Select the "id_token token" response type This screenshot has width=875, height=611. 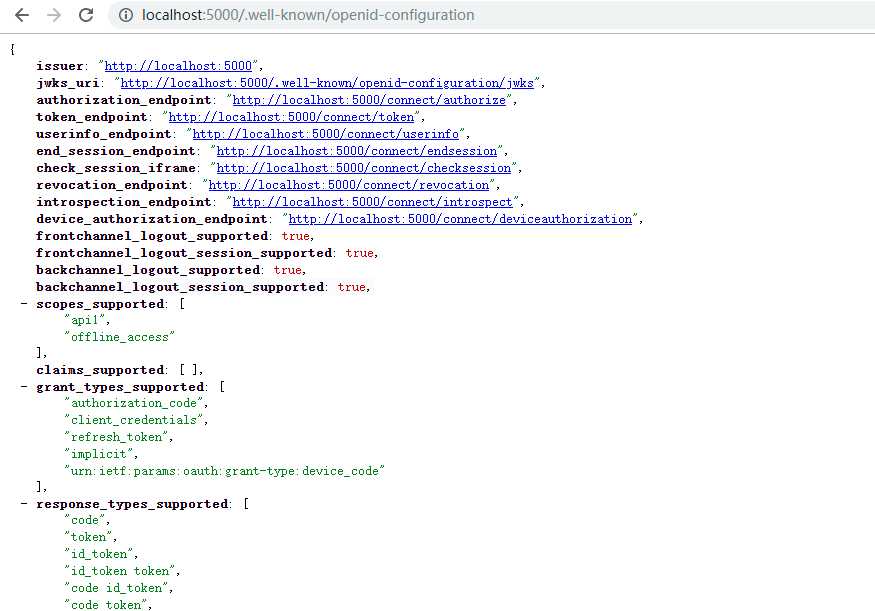tap(120, 571)
